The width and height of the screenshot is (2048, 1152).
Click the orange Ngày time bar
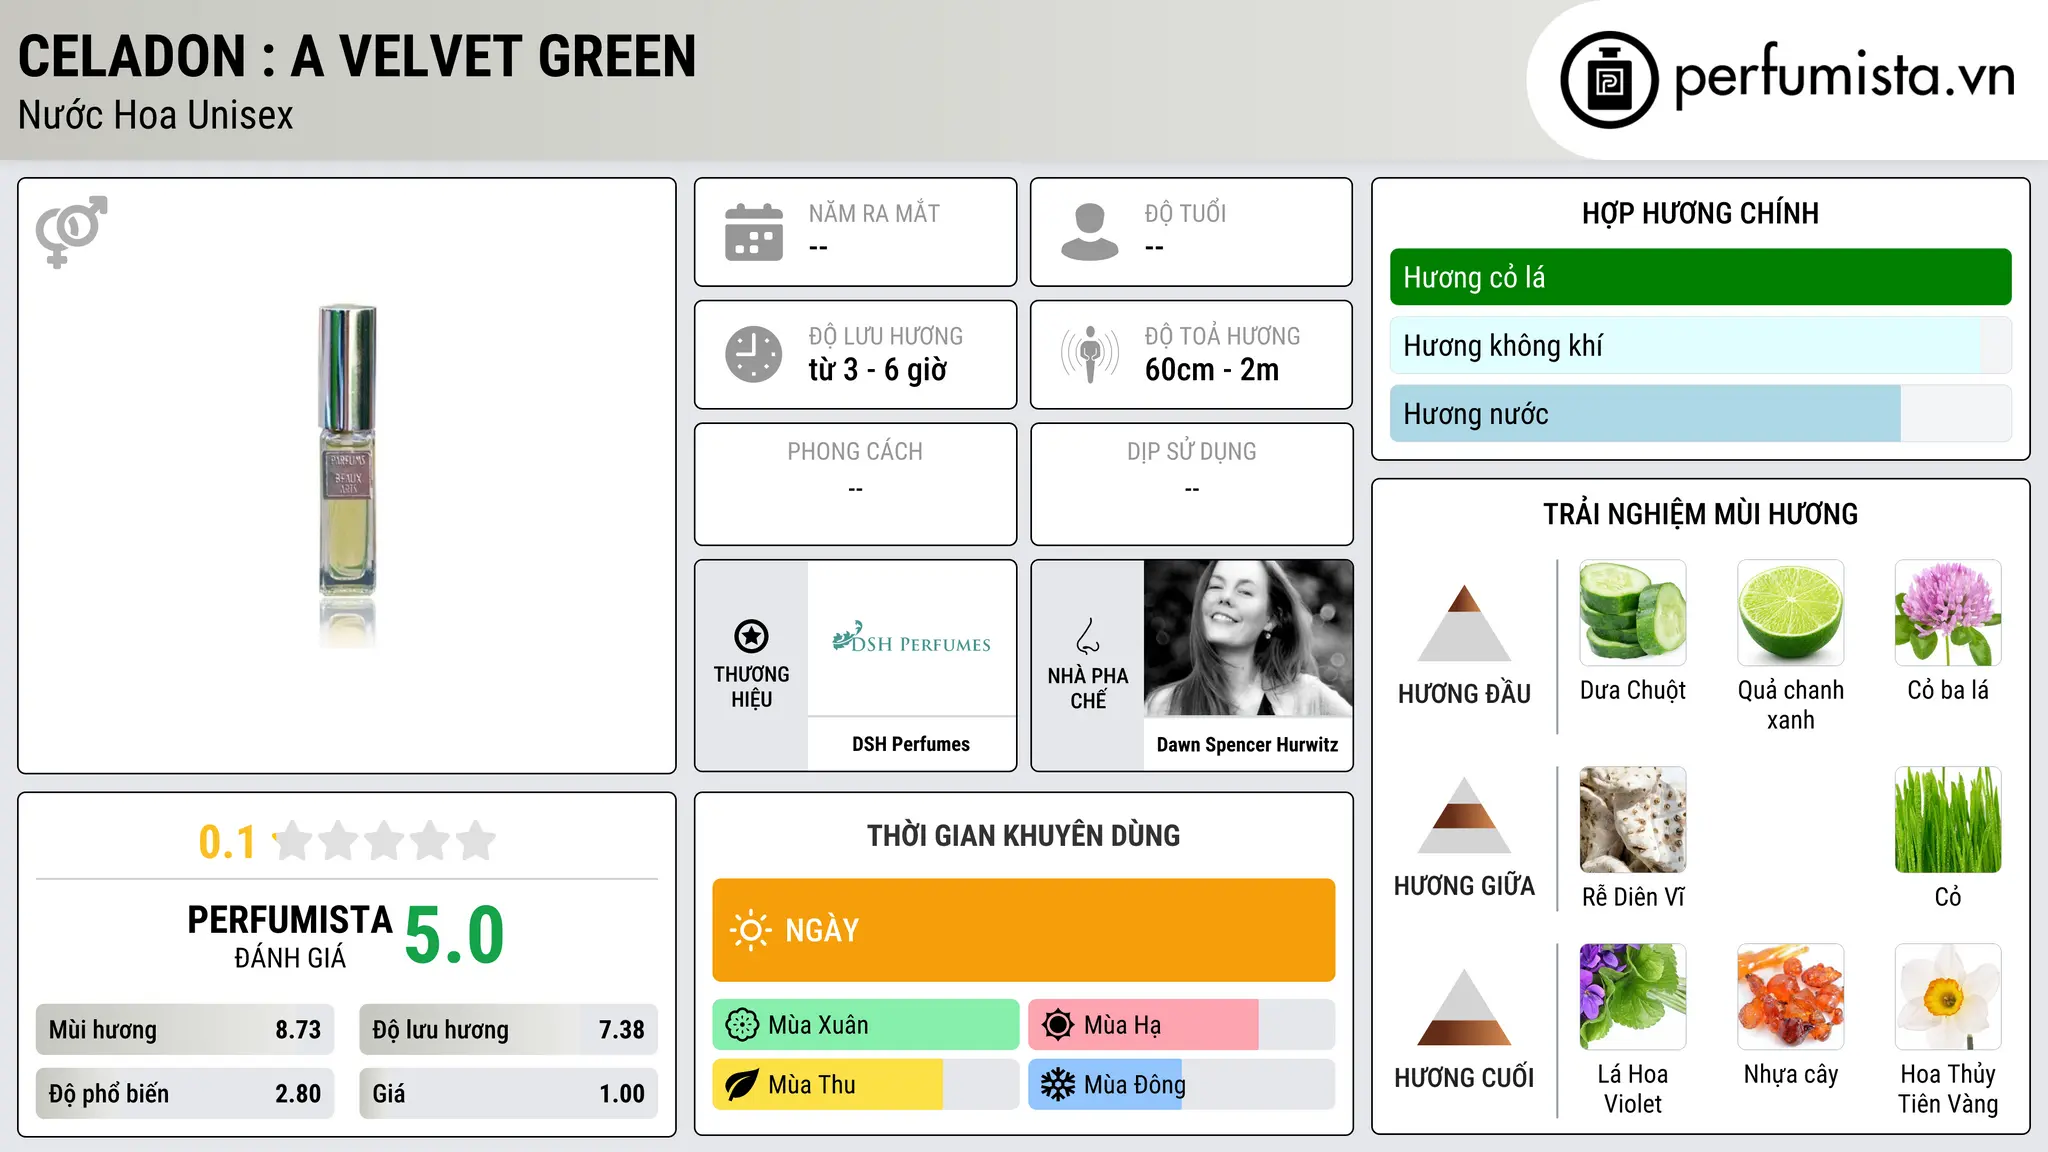(1024, 930)
